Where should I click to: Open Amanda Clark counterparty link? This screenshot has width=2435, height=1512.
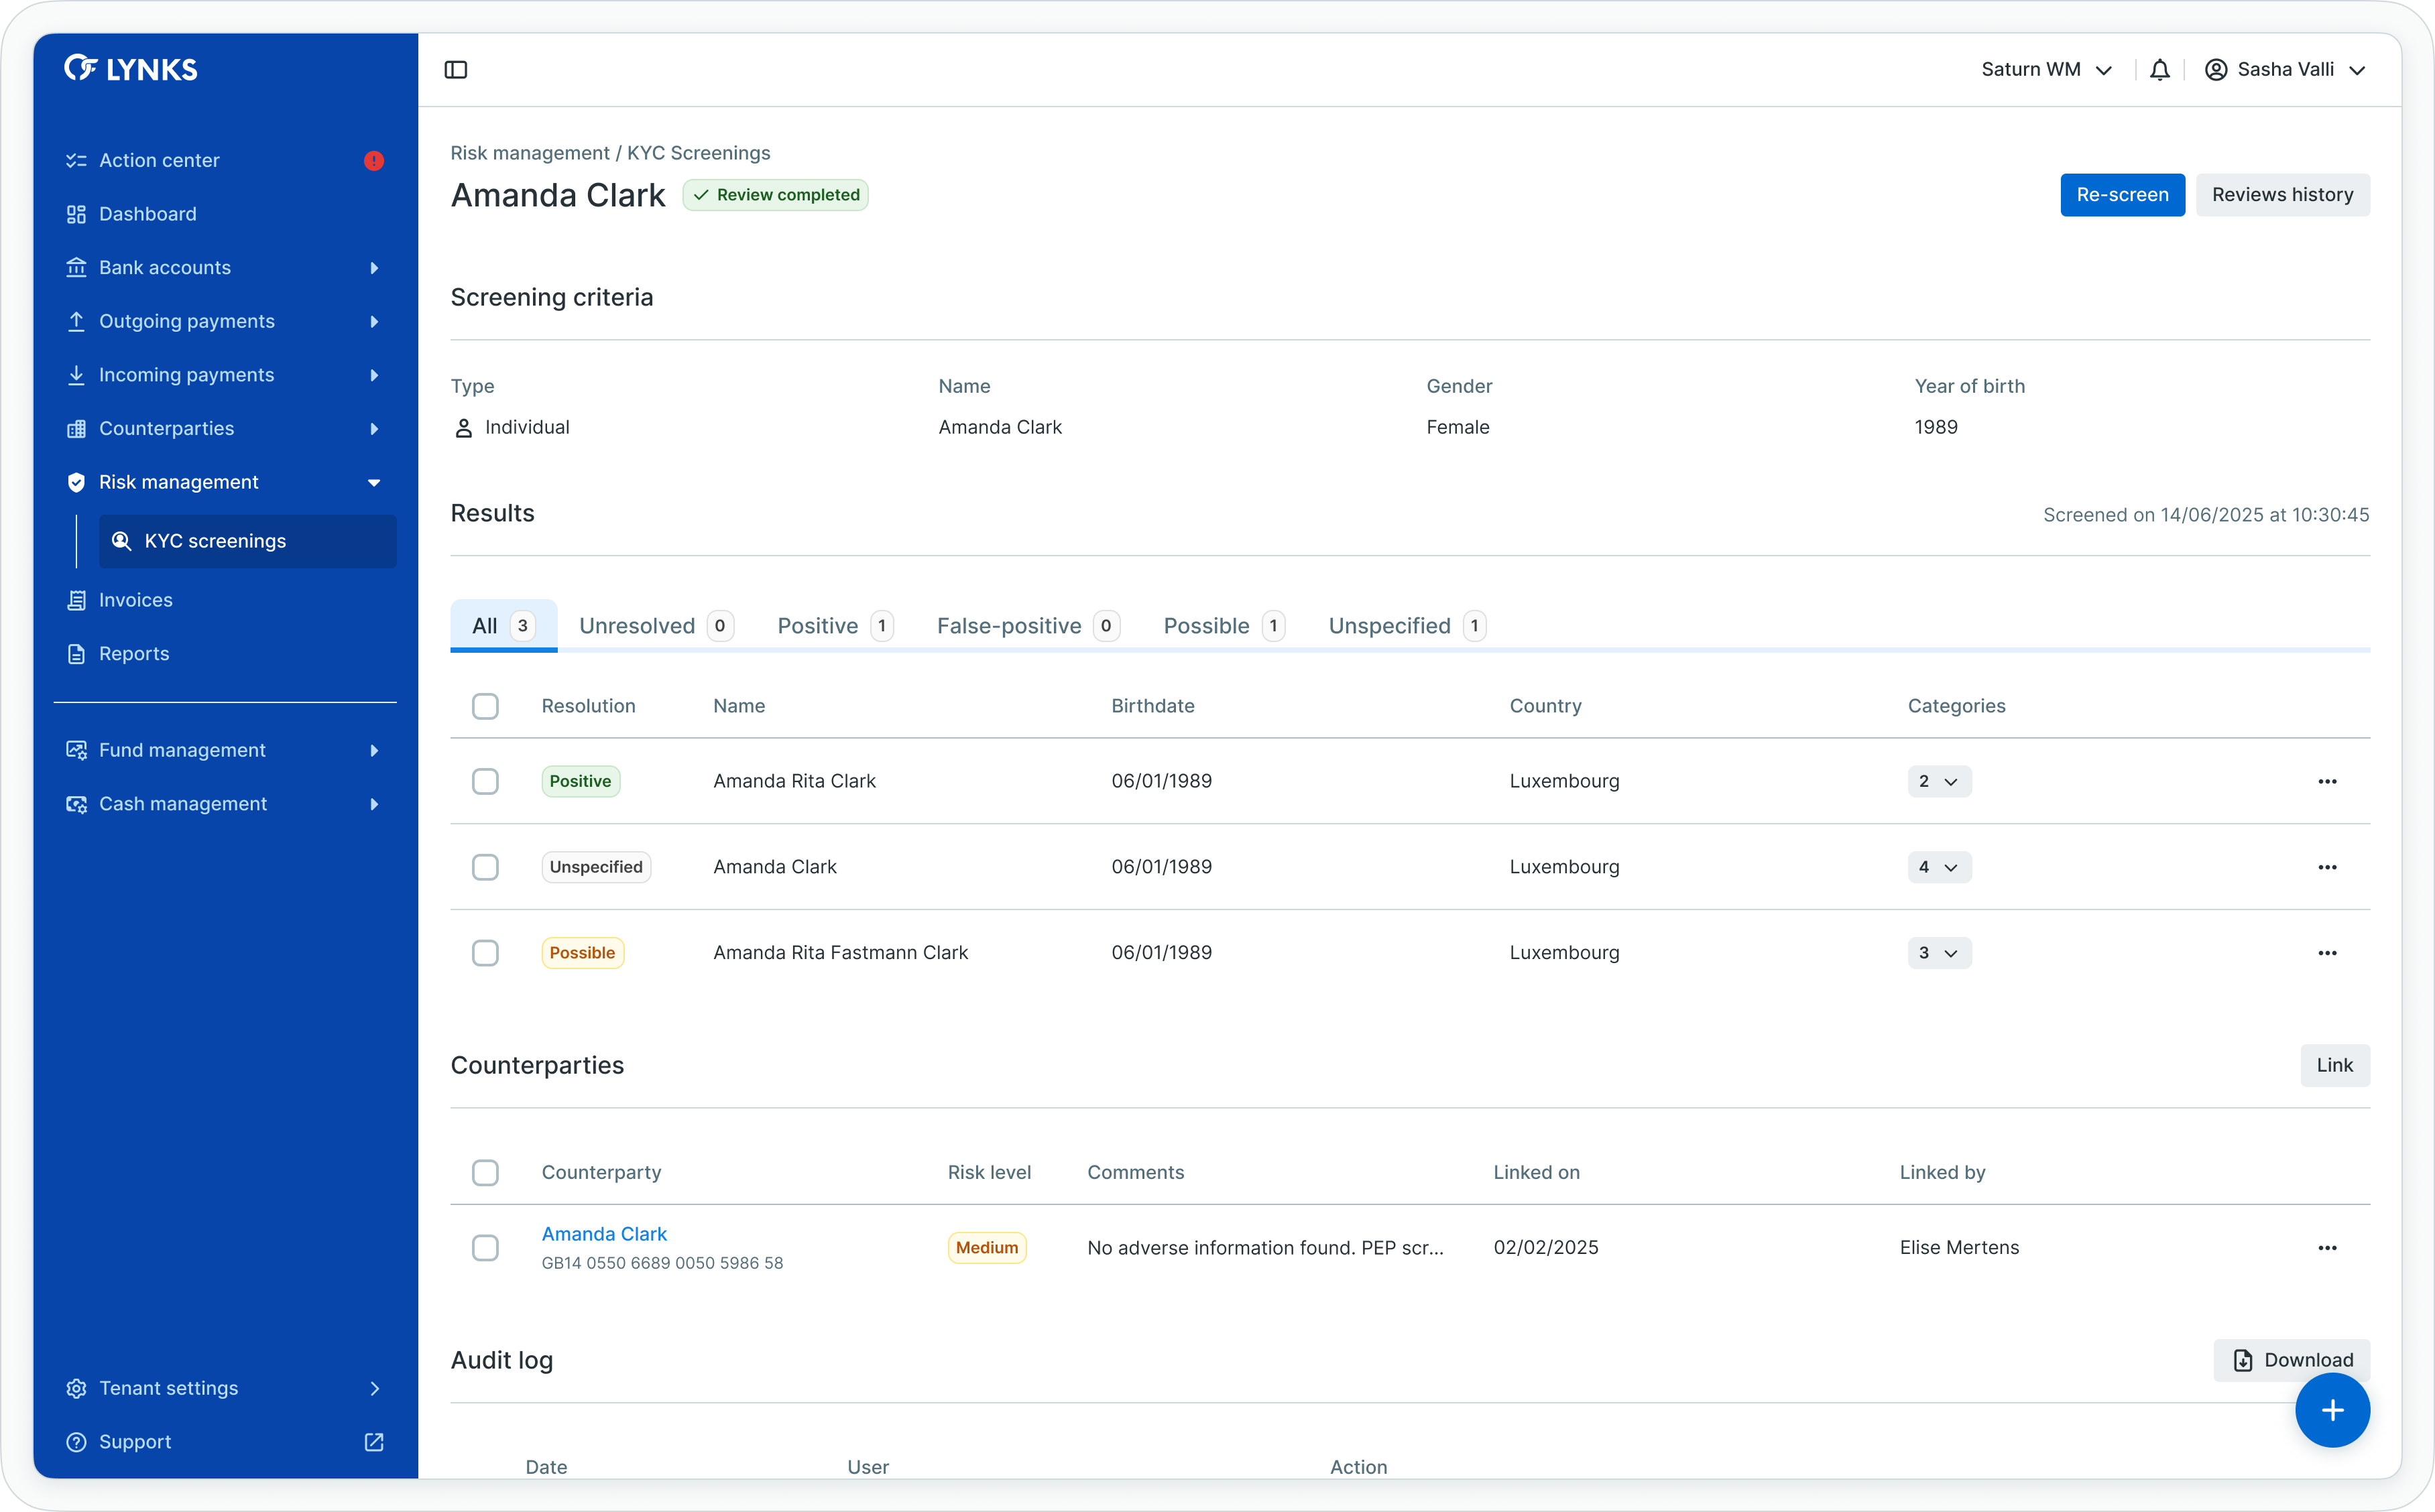(604, 1234)
